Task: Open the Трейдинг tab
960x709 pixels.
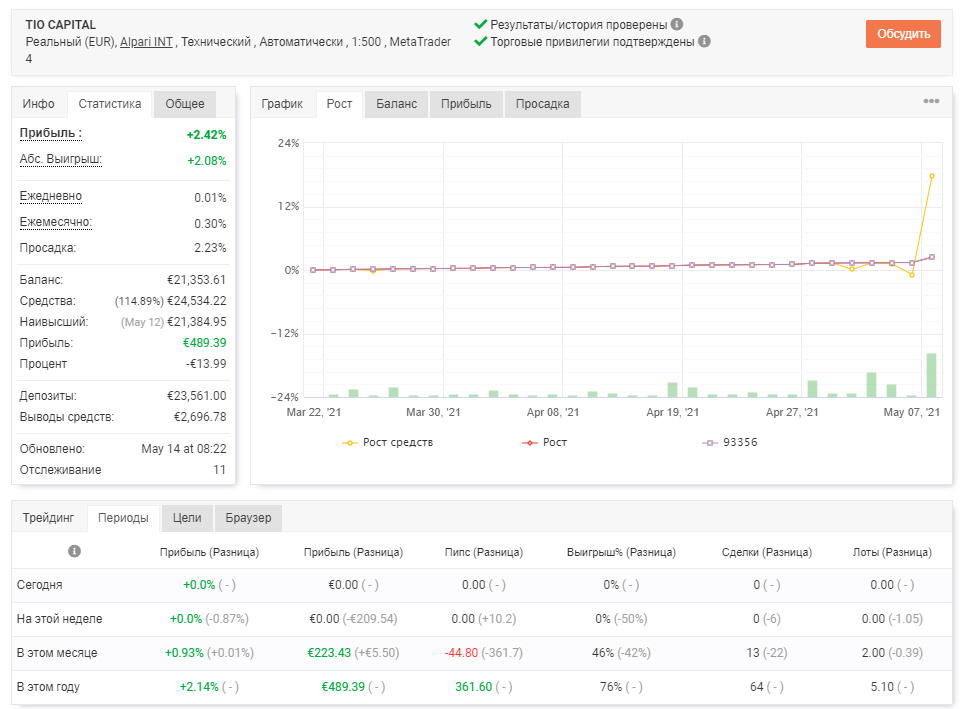Action: pos(48,517)
